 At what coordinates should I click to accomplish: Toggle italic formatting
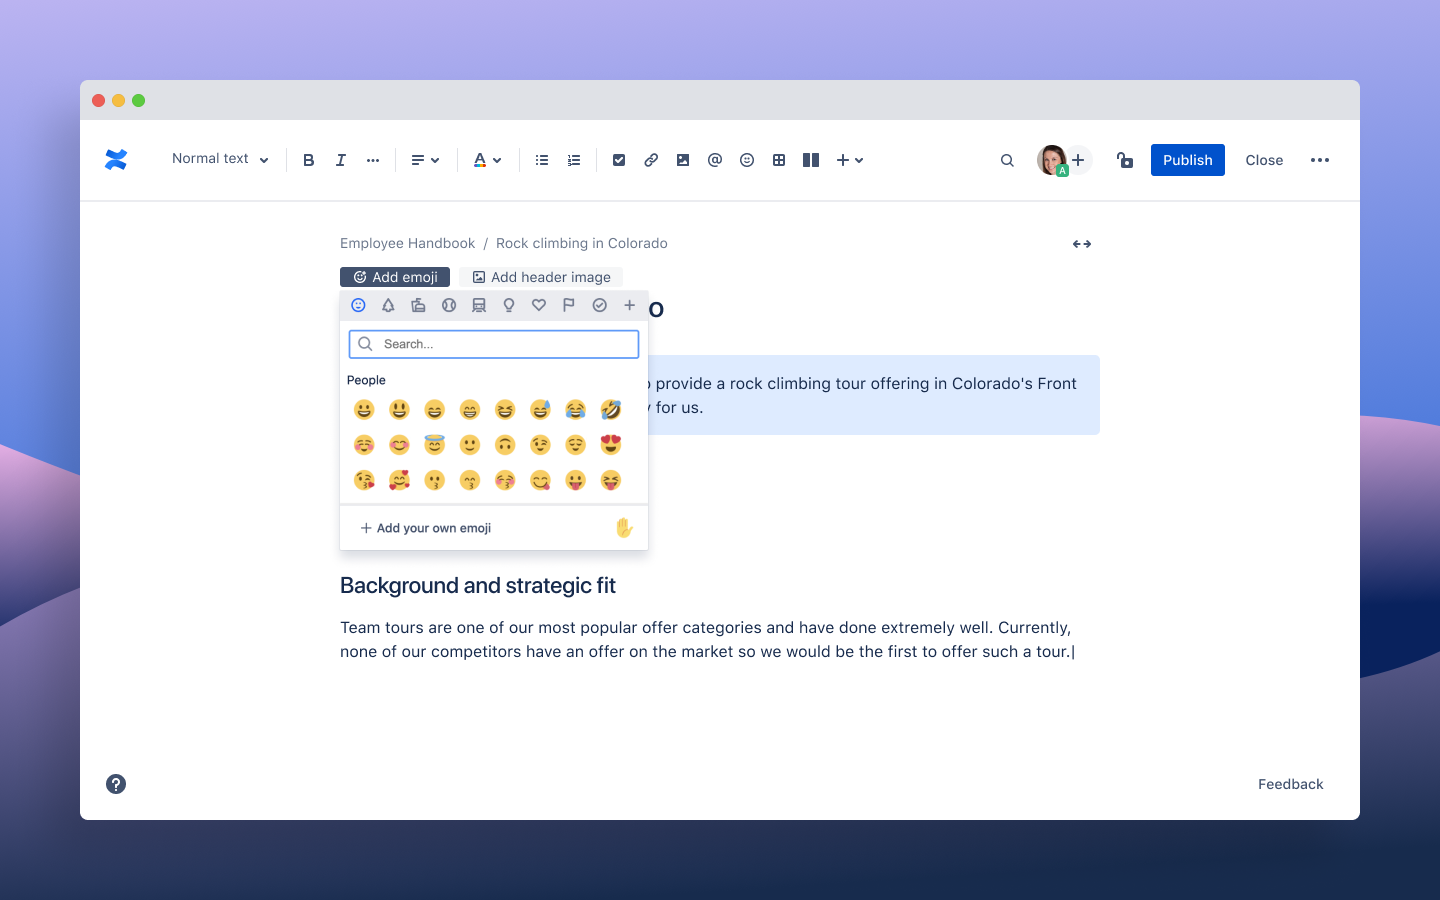pyautogui.click(x=341, y=160)
